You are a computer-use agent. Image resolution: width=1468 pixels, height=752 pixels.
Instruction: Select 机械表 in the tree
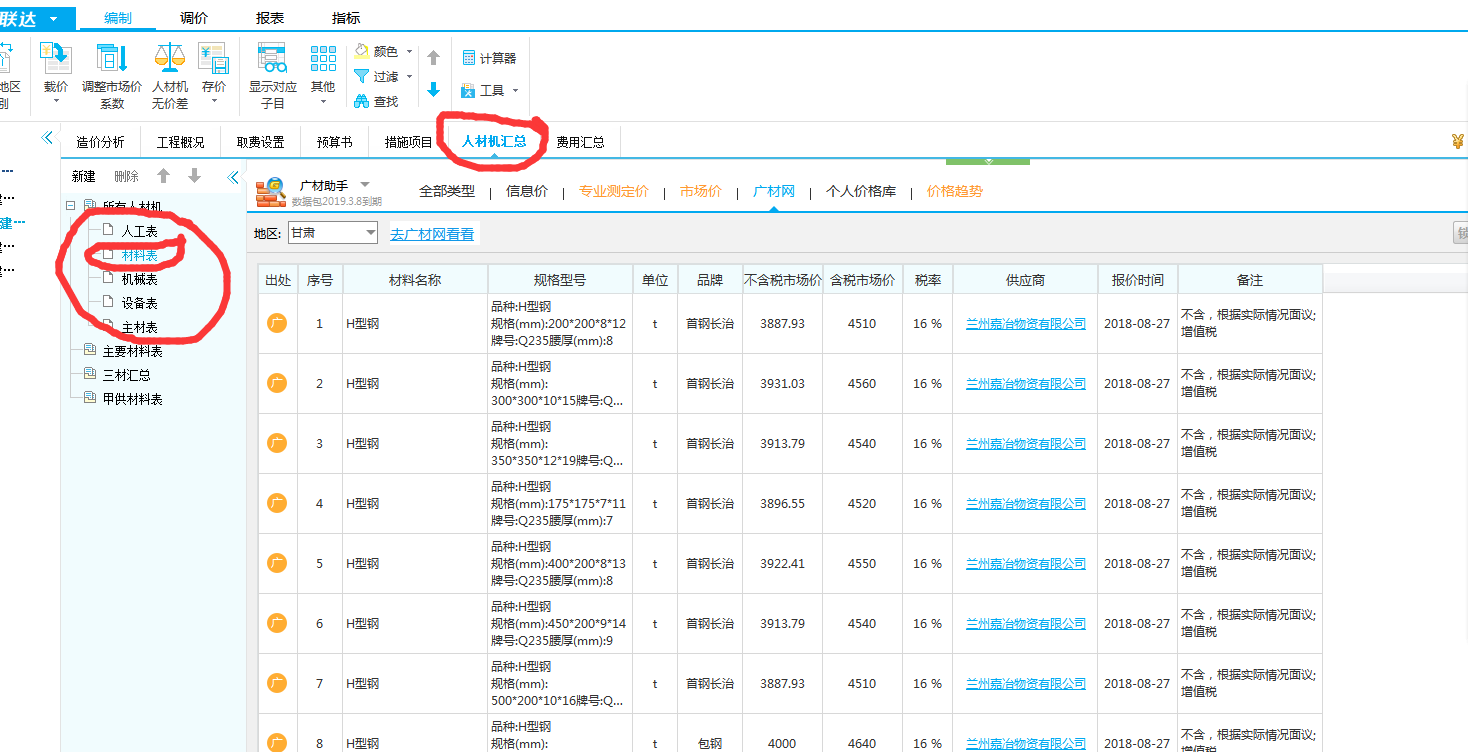pyautogui.click(x=140, y=279)
